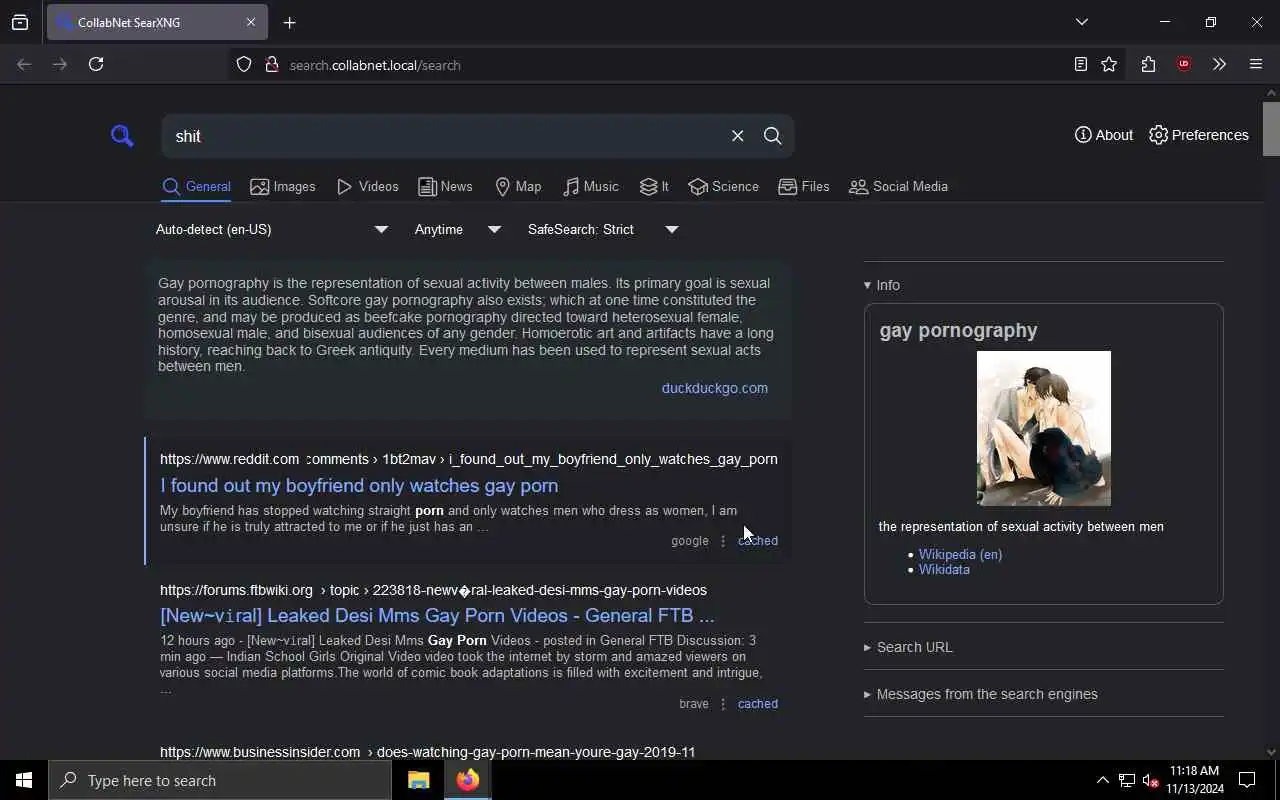Switch to the Images tab
This screenshot has height=800, width=1280.
tap(283, 187)
